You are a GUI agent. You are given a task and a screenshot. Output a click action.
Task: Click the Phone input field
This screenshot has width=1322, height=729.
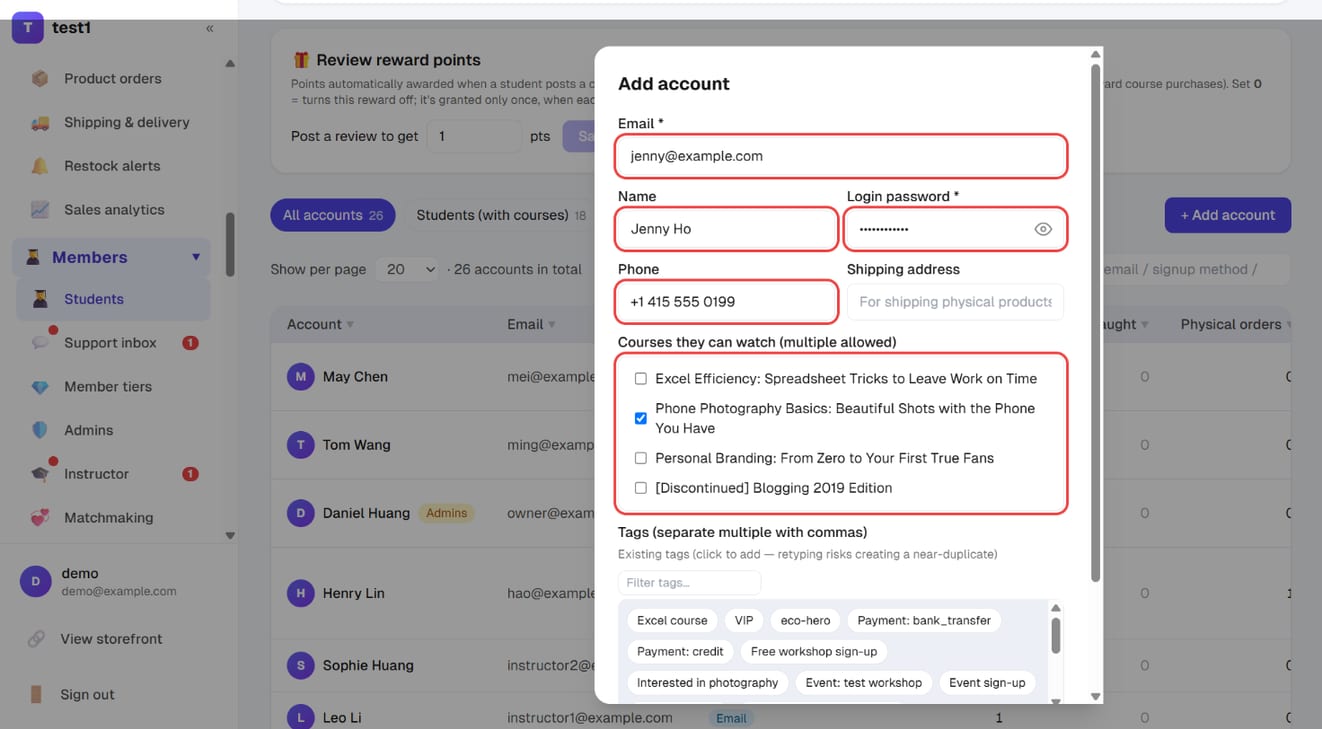pyautogui.click(x=726, y=302)
